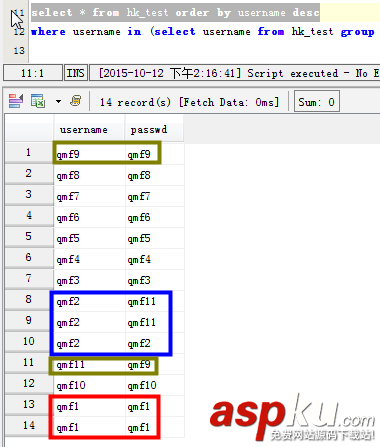Screen dimensions: 380x447
Task: Click passwd cell qmf11 in row 9
Action: [x=155, y=322]
